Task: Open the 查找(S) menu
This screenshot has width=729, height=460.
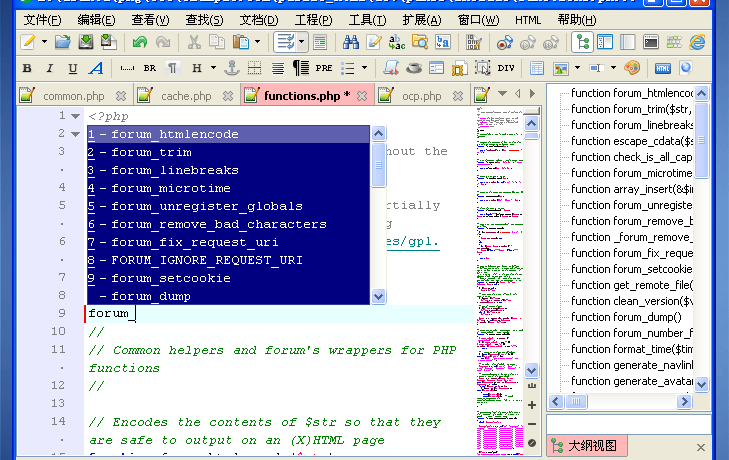Action: 204,20
